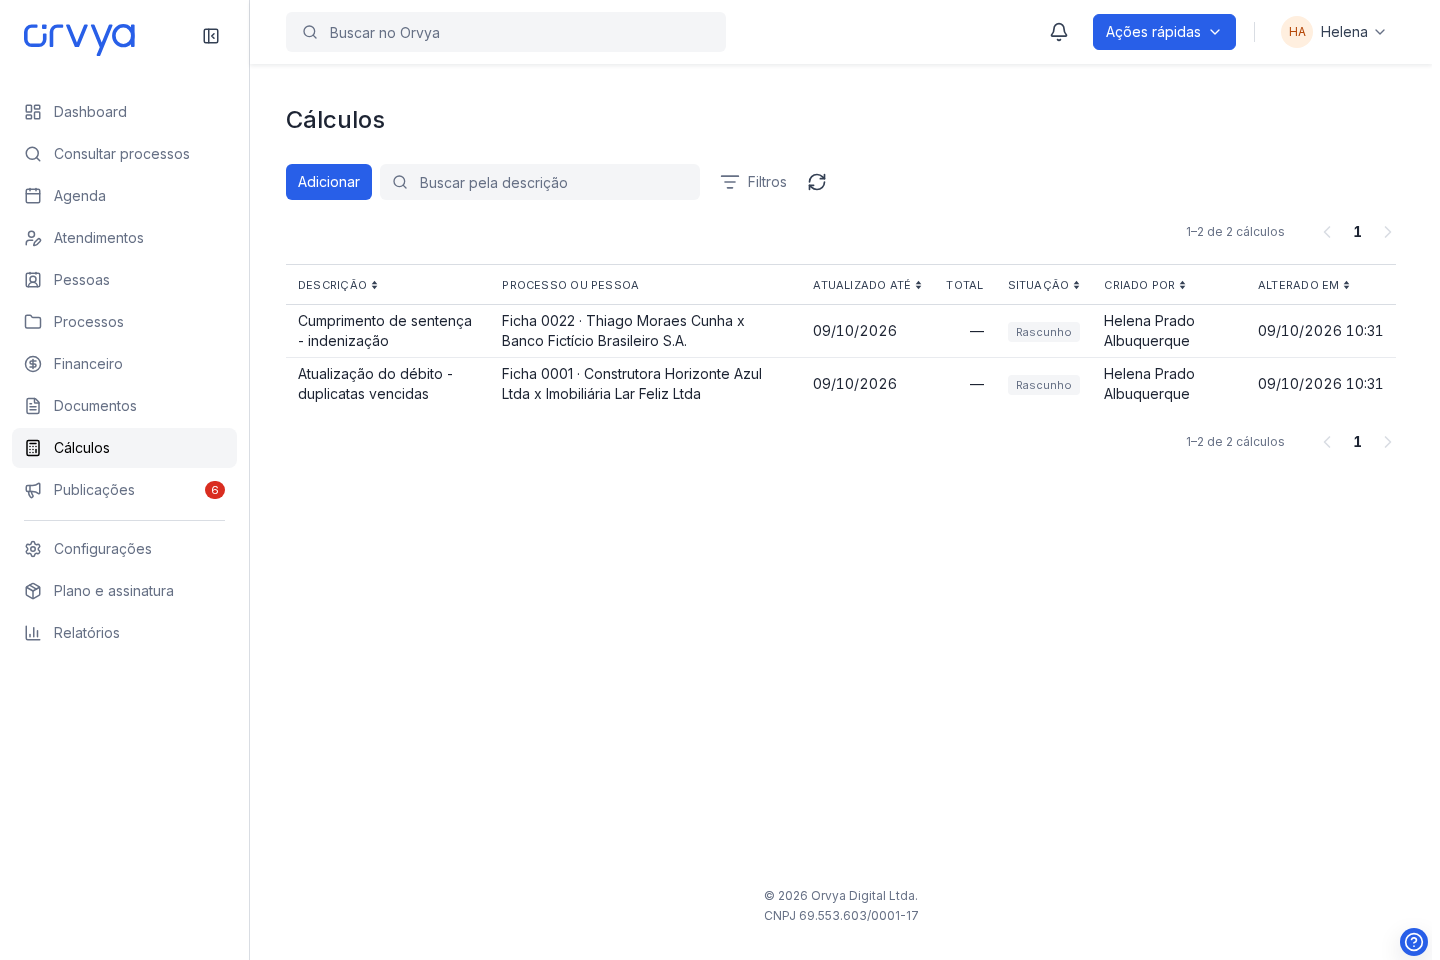Click the Relatórios bar chart icon
The width and height of the screenshot is (1440, 960).
coord(33,633)
